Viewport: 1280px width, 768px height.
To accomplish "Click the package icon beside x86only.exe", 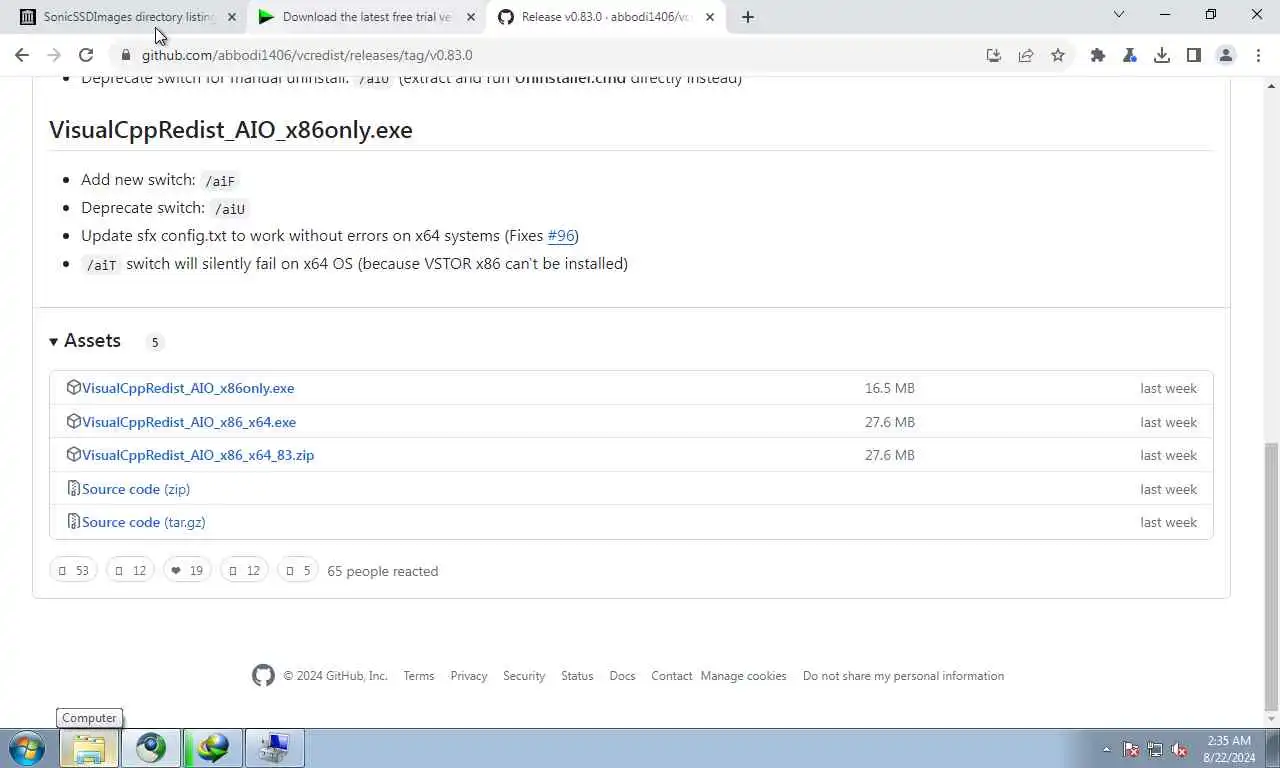I will (x=73, y=387).
